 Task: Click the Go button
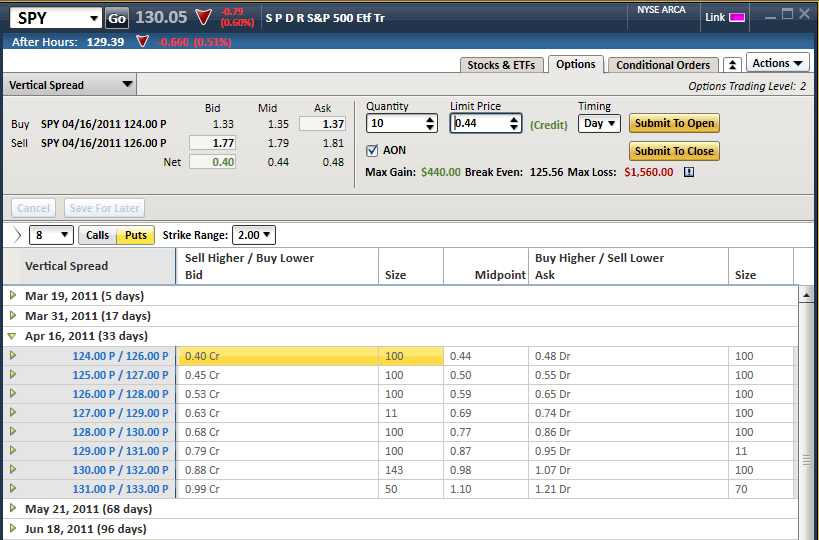point(116,19)
